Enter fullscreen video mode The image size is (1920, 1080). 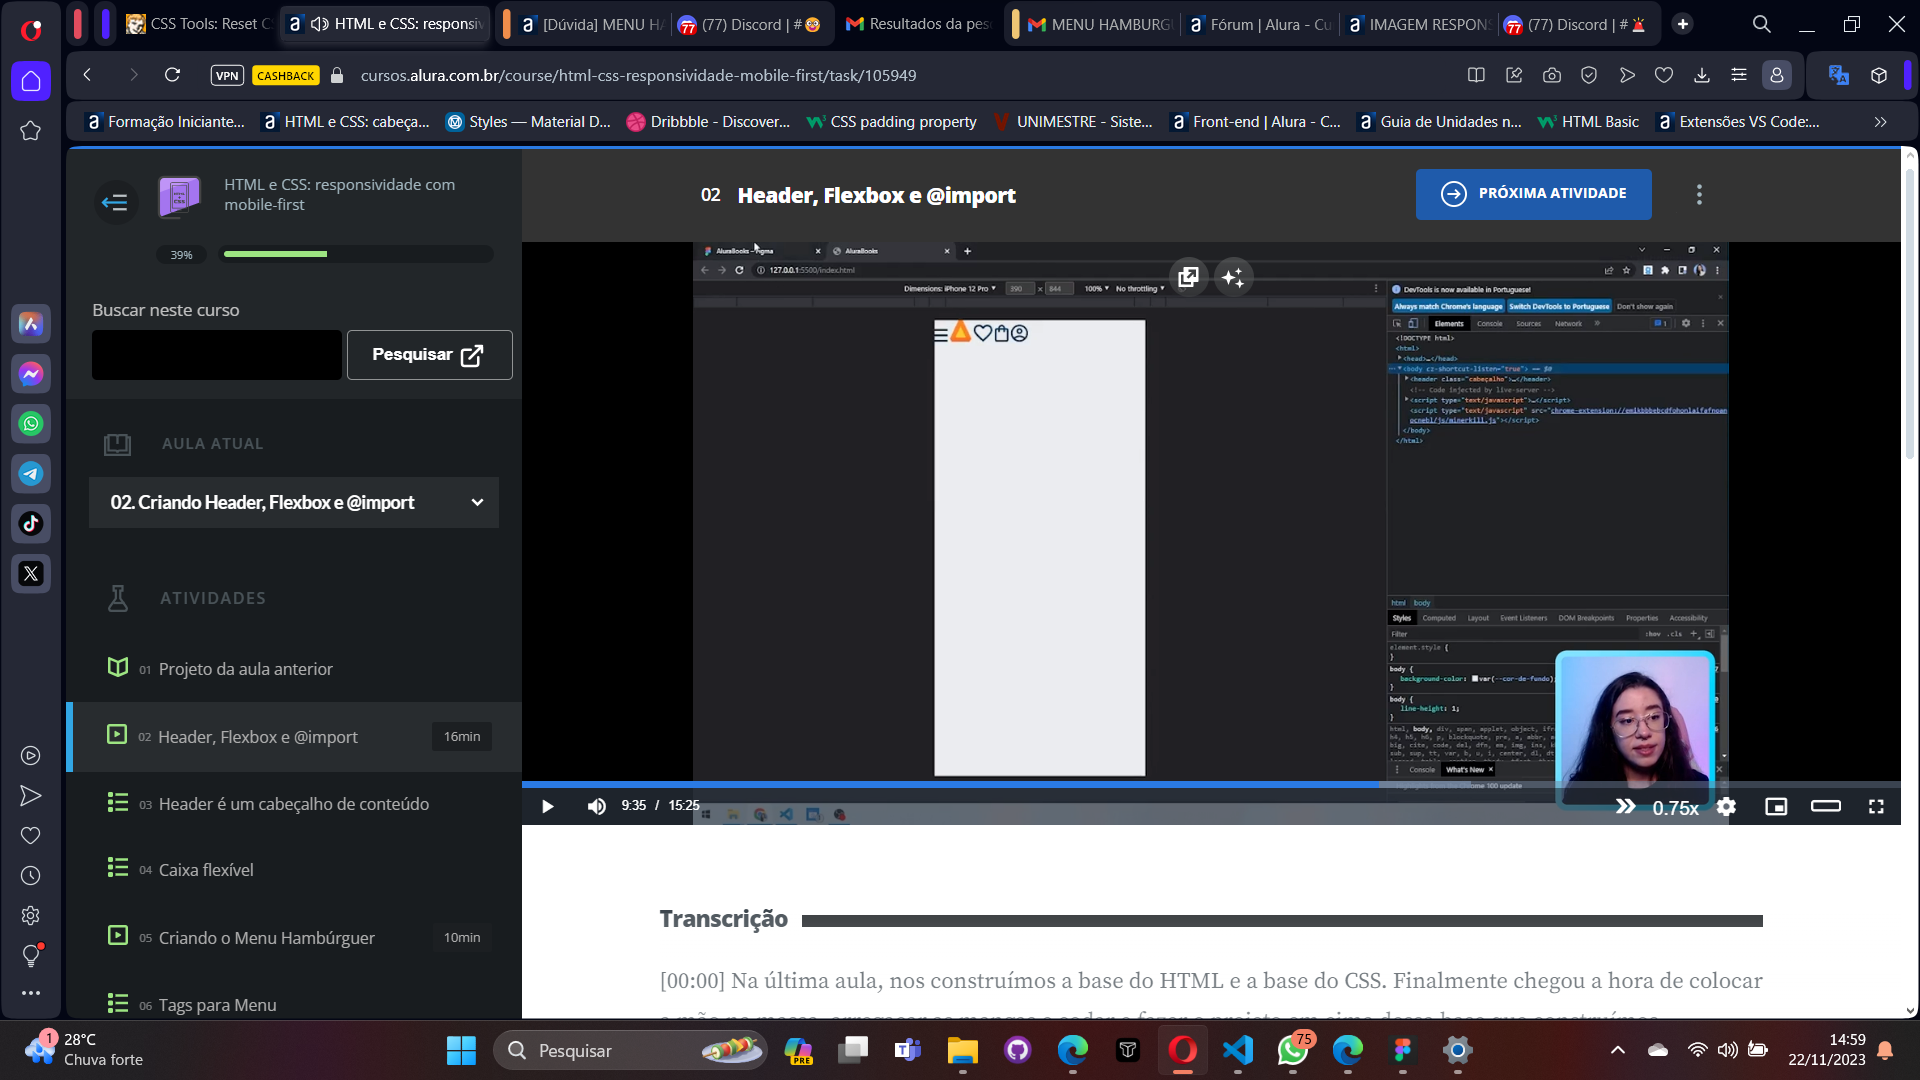tap(1876, 806)
